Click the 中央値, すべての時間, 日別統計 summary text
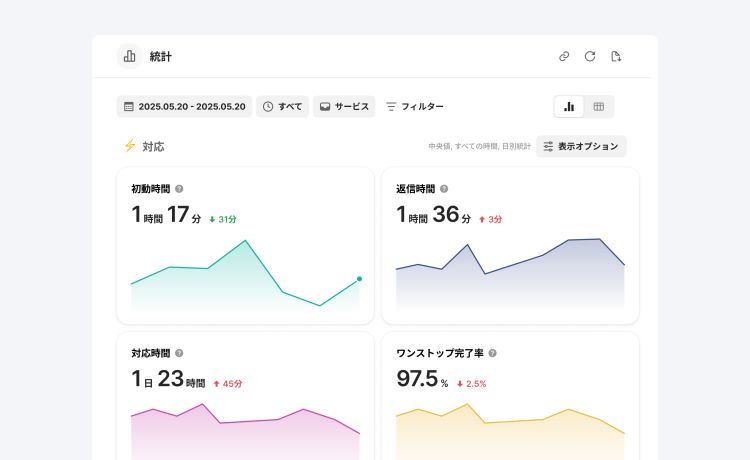 [x=479, y=146]
